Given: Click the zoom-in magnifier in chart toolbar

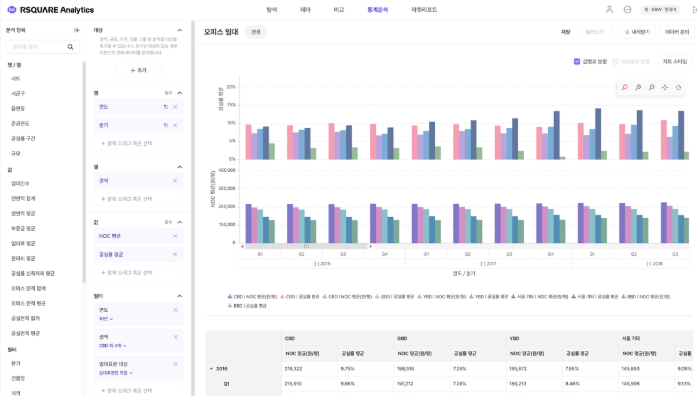Looking at the screenshot, I should point(638,88).
